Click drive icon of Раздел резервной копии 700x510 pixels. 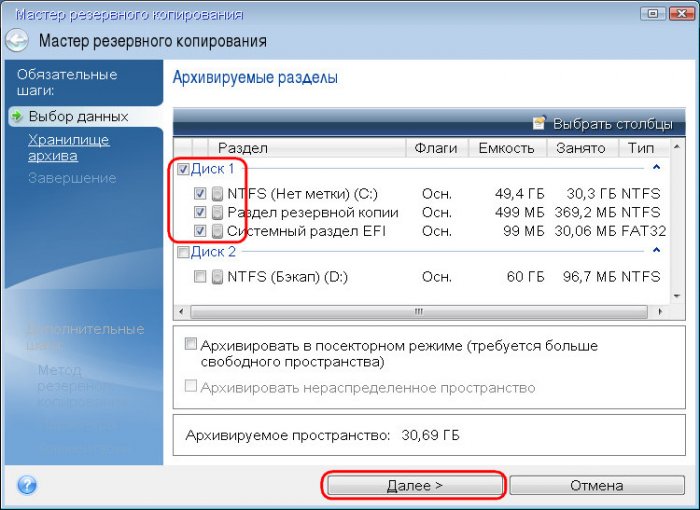[217, 213]
